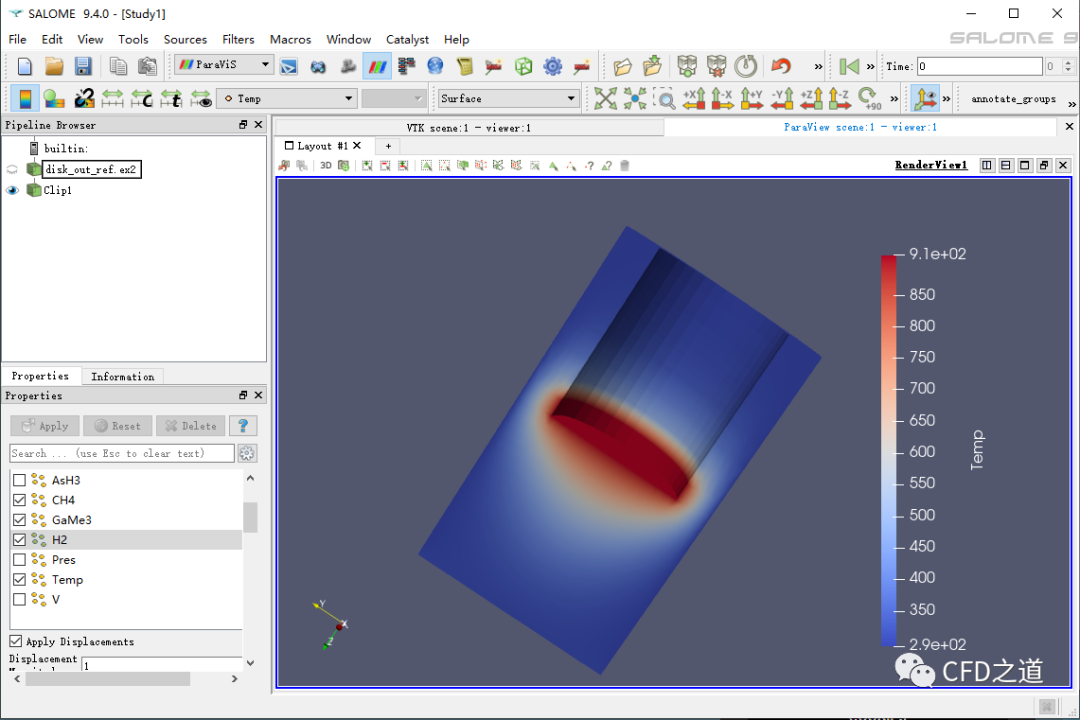Image resolution: width=1080 pixels, height=720 pixels.
Task: Toggle visibility eye for Clip1
Action: pyautogui.click(x=13, y=190)
